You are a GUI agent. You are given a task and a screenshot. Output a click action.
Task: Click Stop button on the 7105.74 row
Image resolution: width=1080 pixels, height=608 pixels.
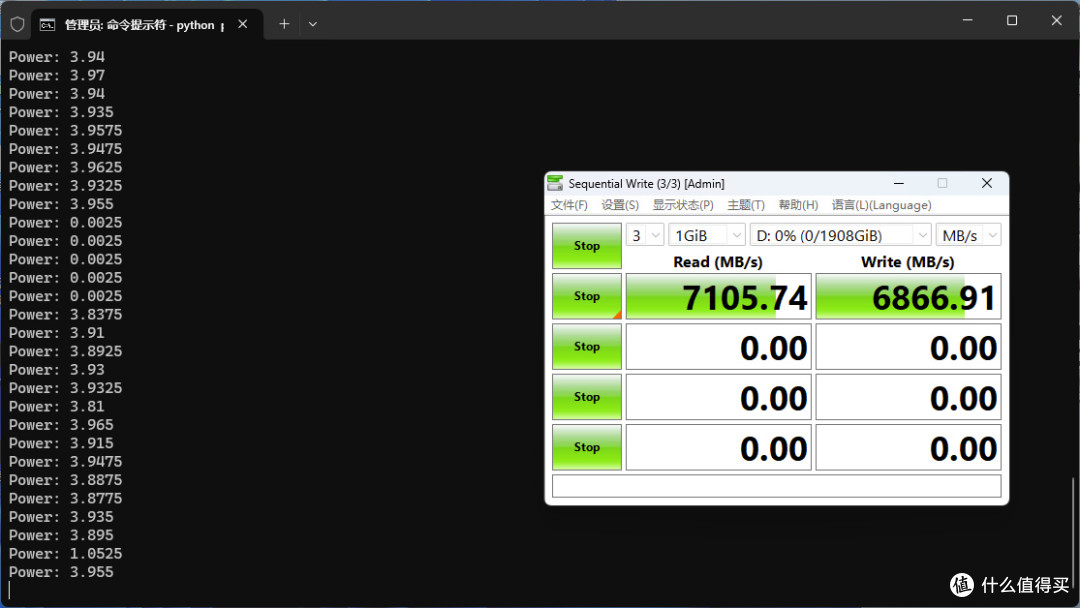(587, 296)
